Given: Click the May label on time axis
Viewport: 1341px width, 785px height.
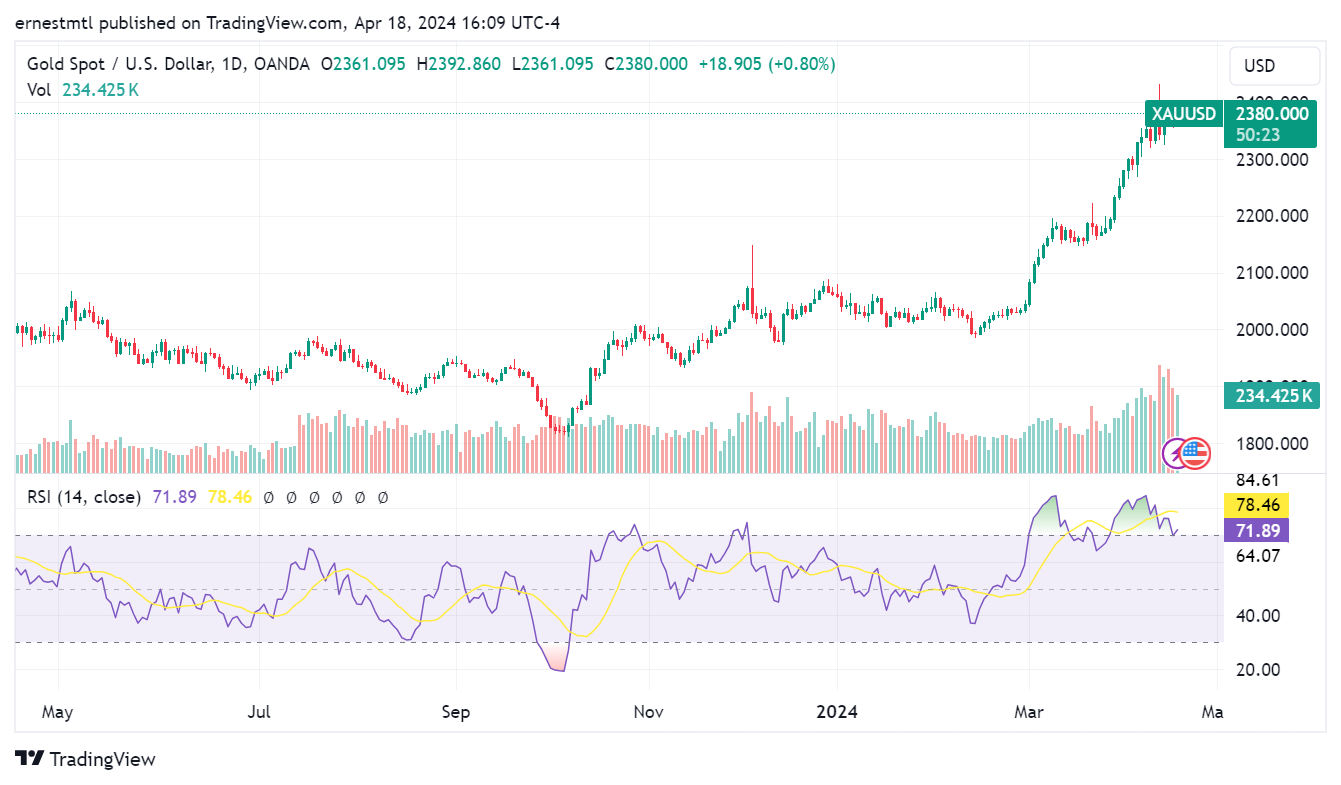Looking at the screenshot, I should coord(58,712).
